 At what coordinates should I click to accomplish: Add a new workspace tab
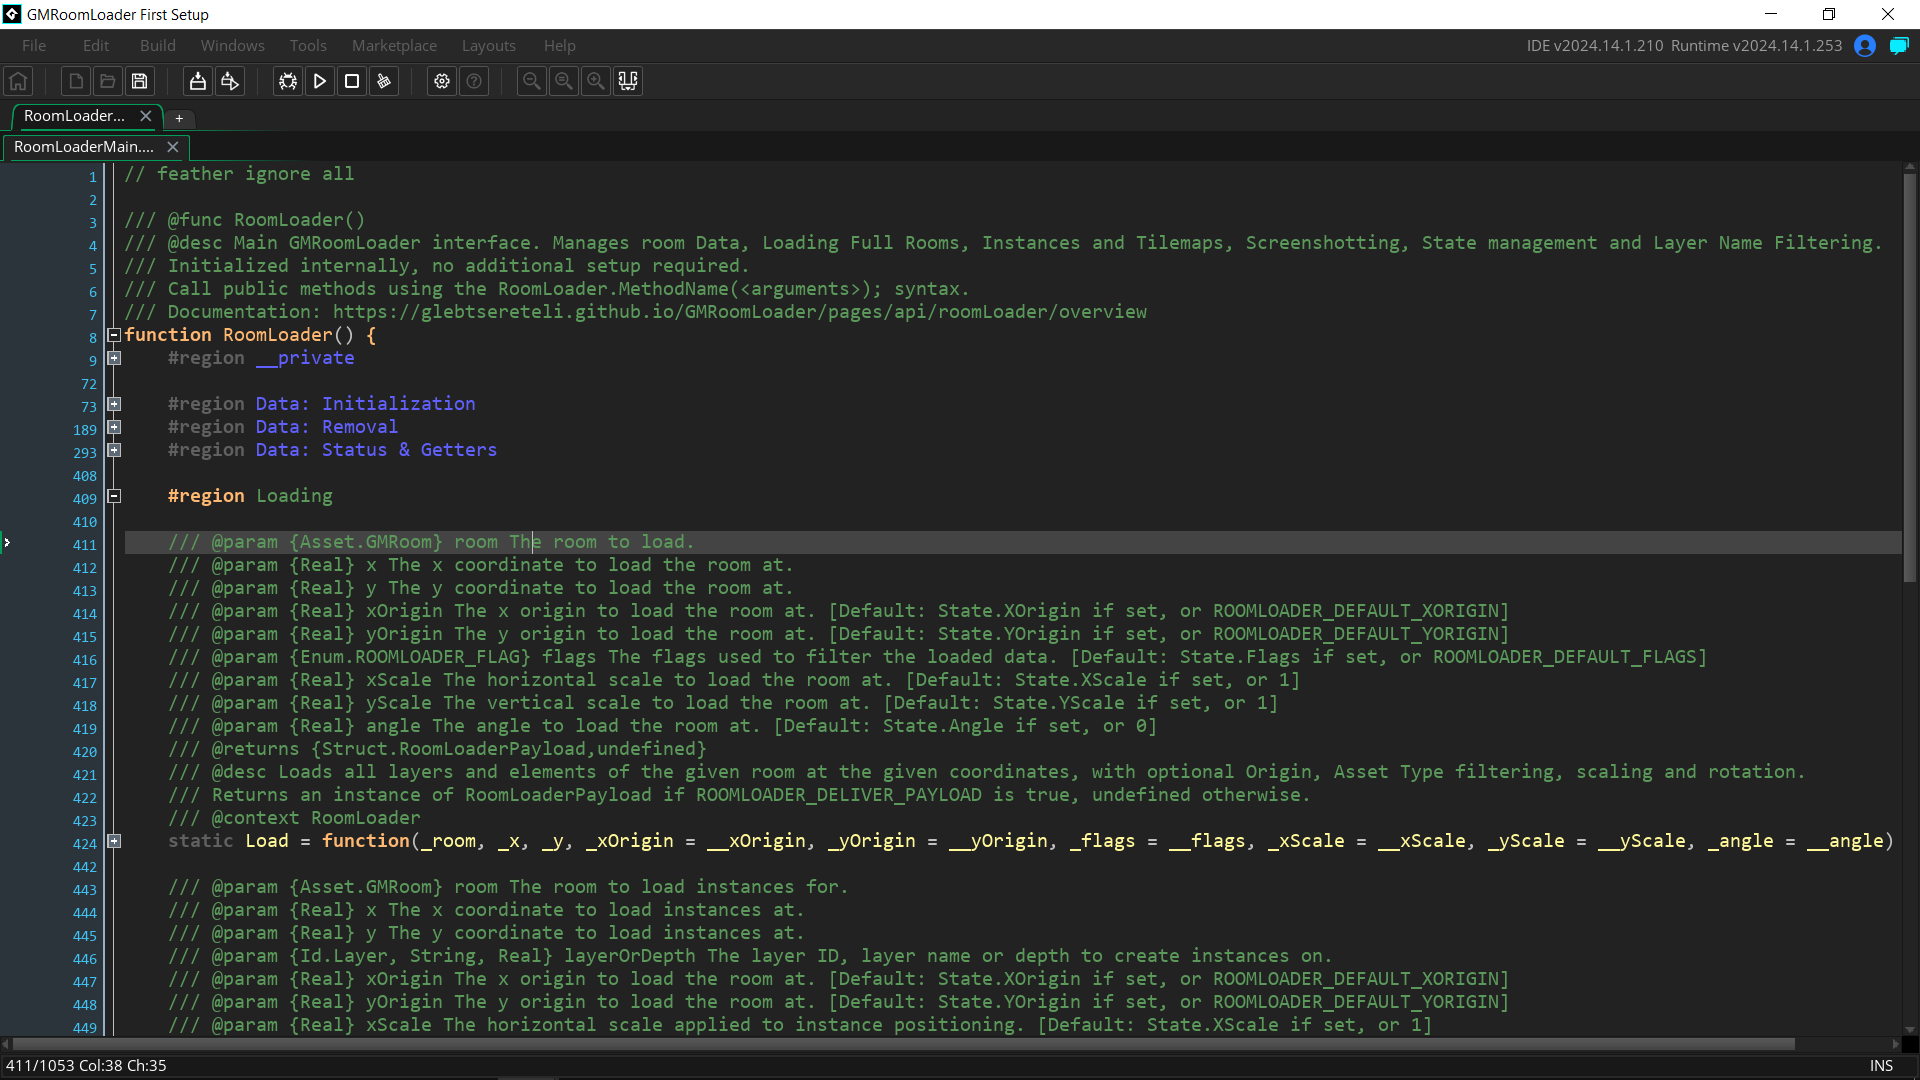pyautogui.click(x=179, y=118)
